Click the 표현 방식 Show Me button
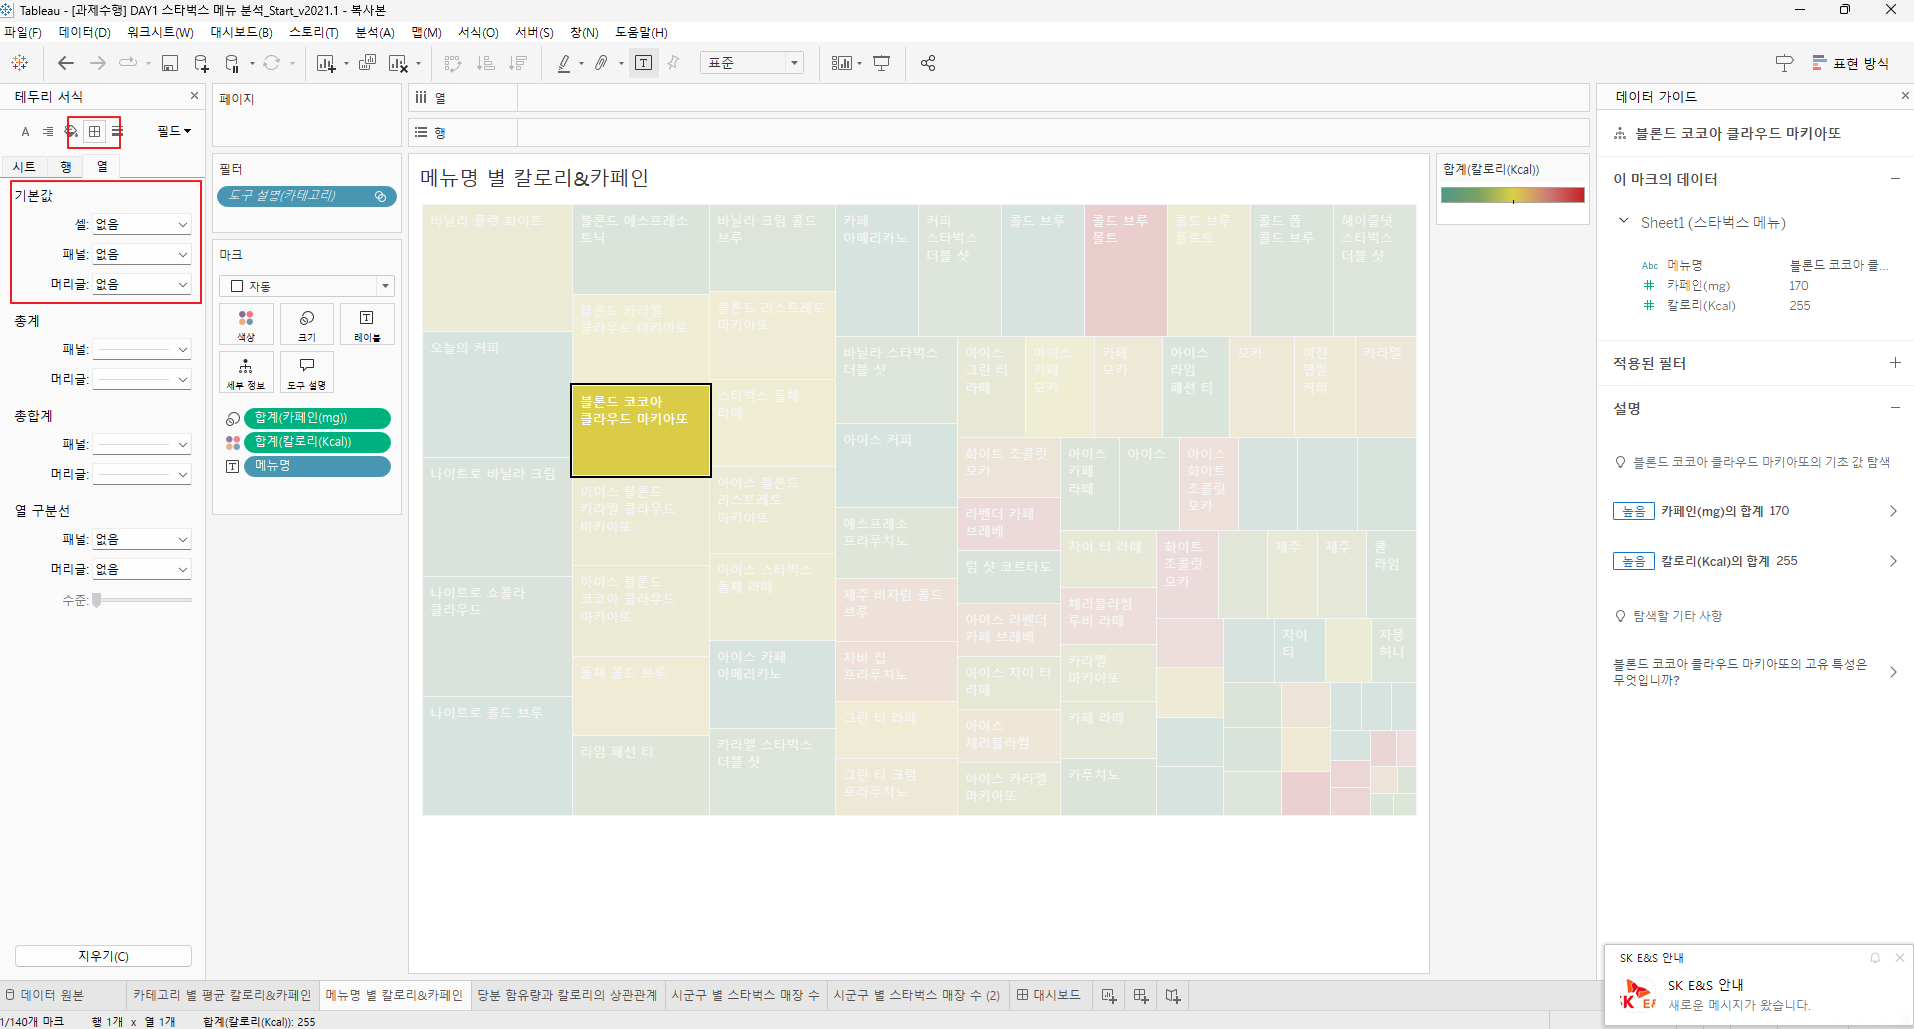Screen dimensions: 1914x1029 coord(1851,63)
